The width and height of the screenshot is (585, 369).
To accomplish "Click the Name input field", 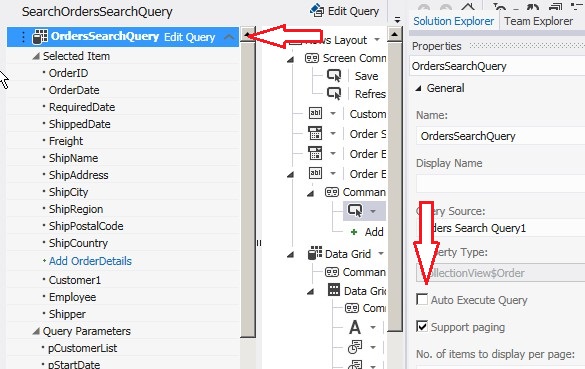I will (501, 136).
